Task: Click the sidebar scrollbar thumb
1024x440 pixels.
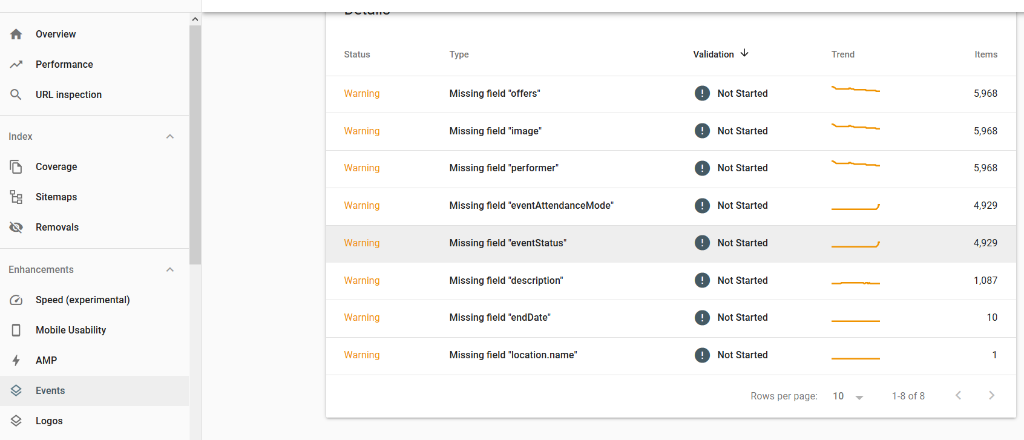Action: point(195,144)
